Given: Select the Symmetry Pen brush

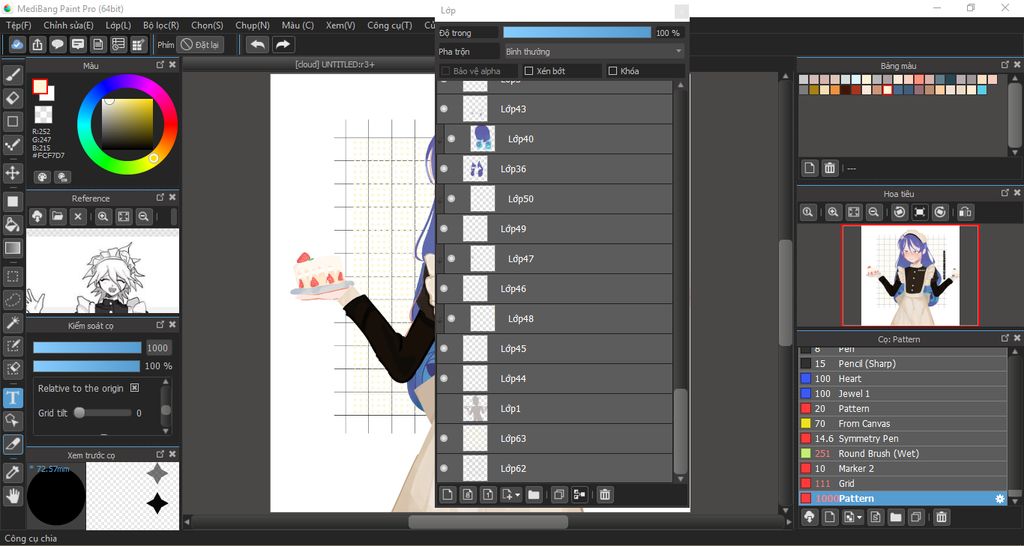Looking at the screenshot, I should coord(903,439).
